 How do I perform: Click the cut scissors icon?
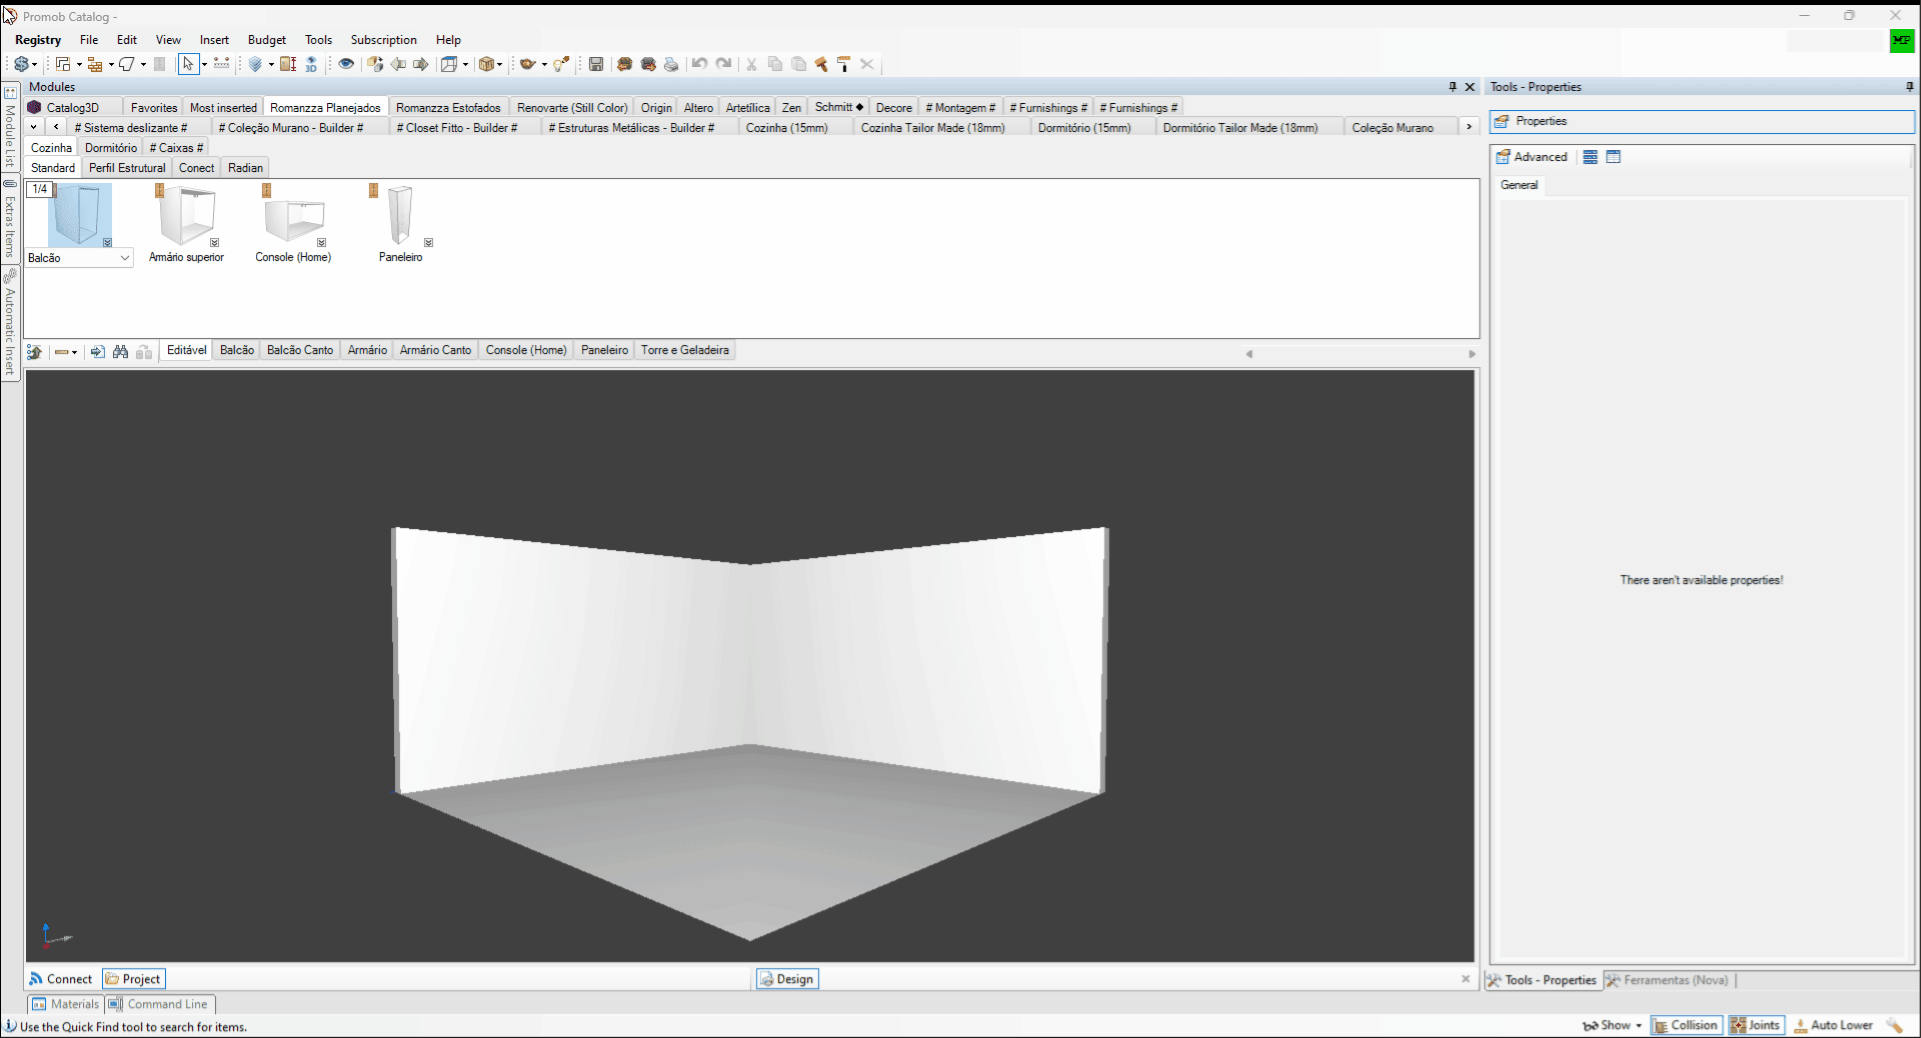click(751, 64)
